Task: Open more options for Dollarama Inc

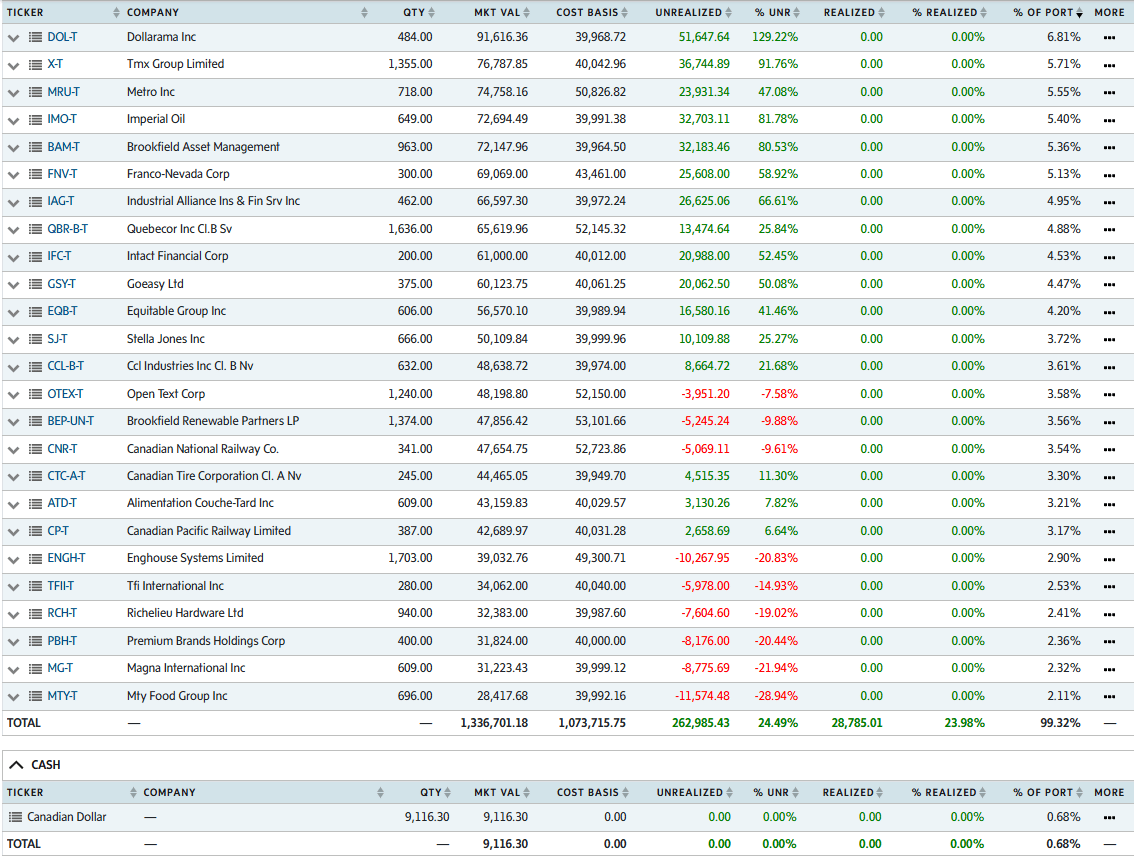Action: (x=1109, y=38)
